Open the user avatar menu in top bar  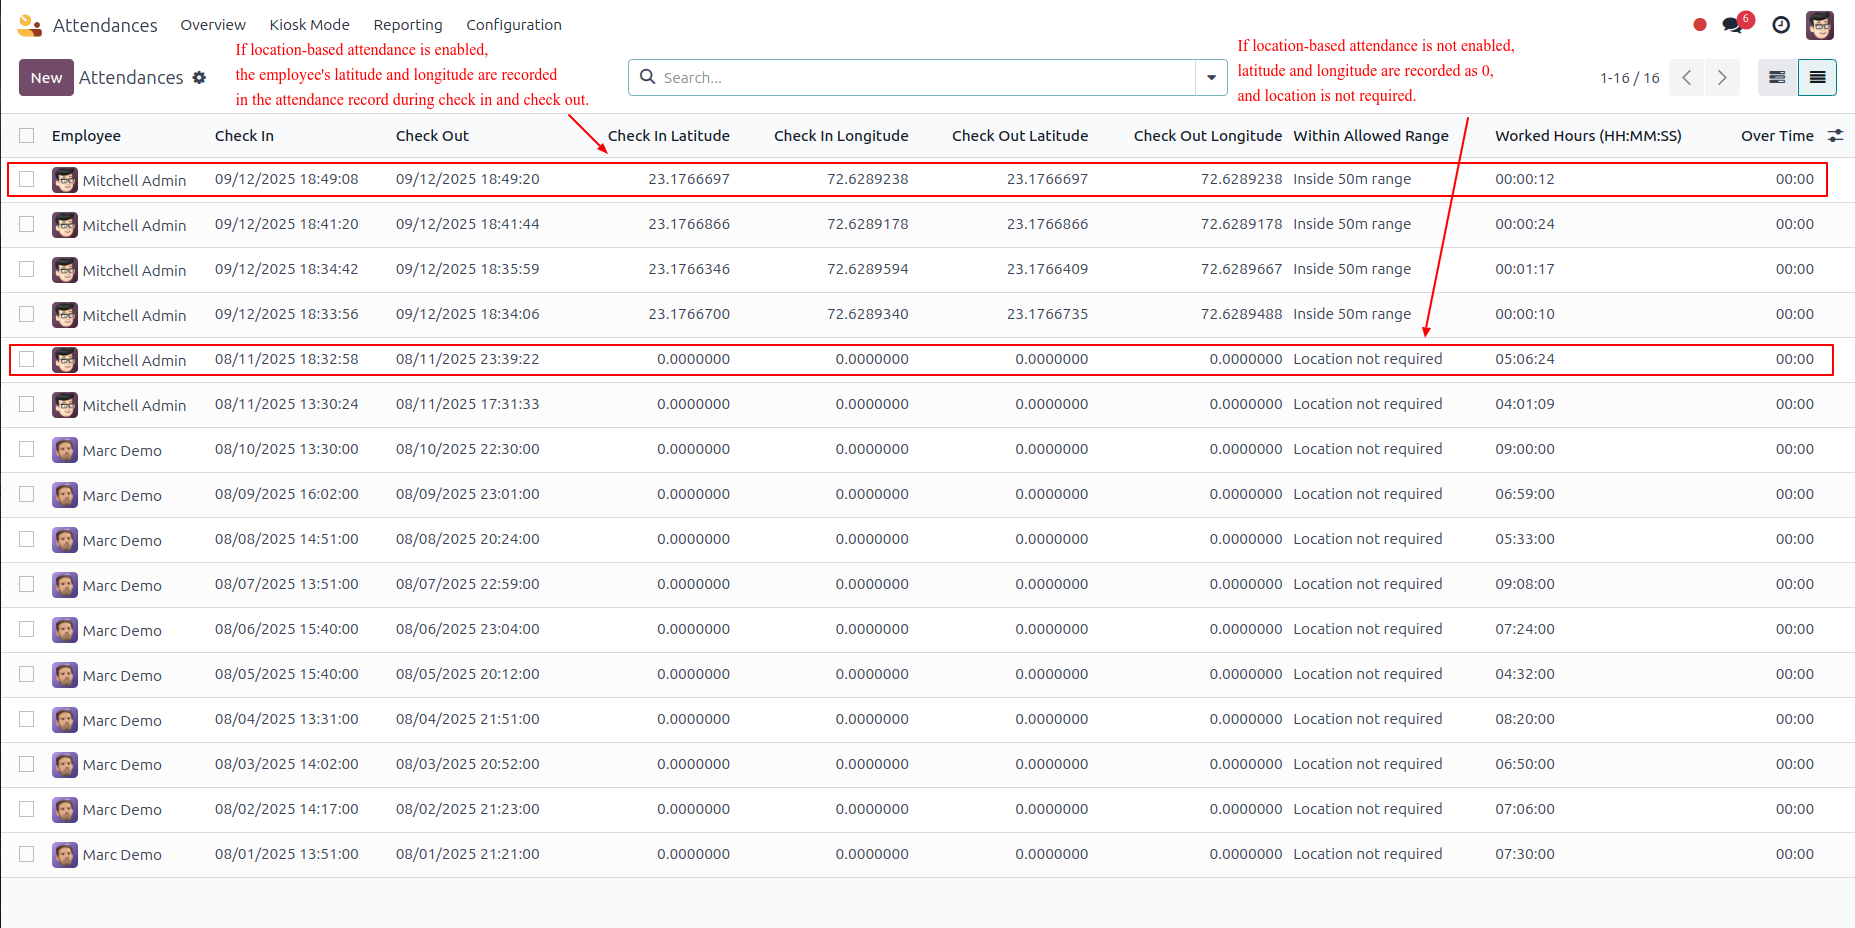(x=1820, y=25)
